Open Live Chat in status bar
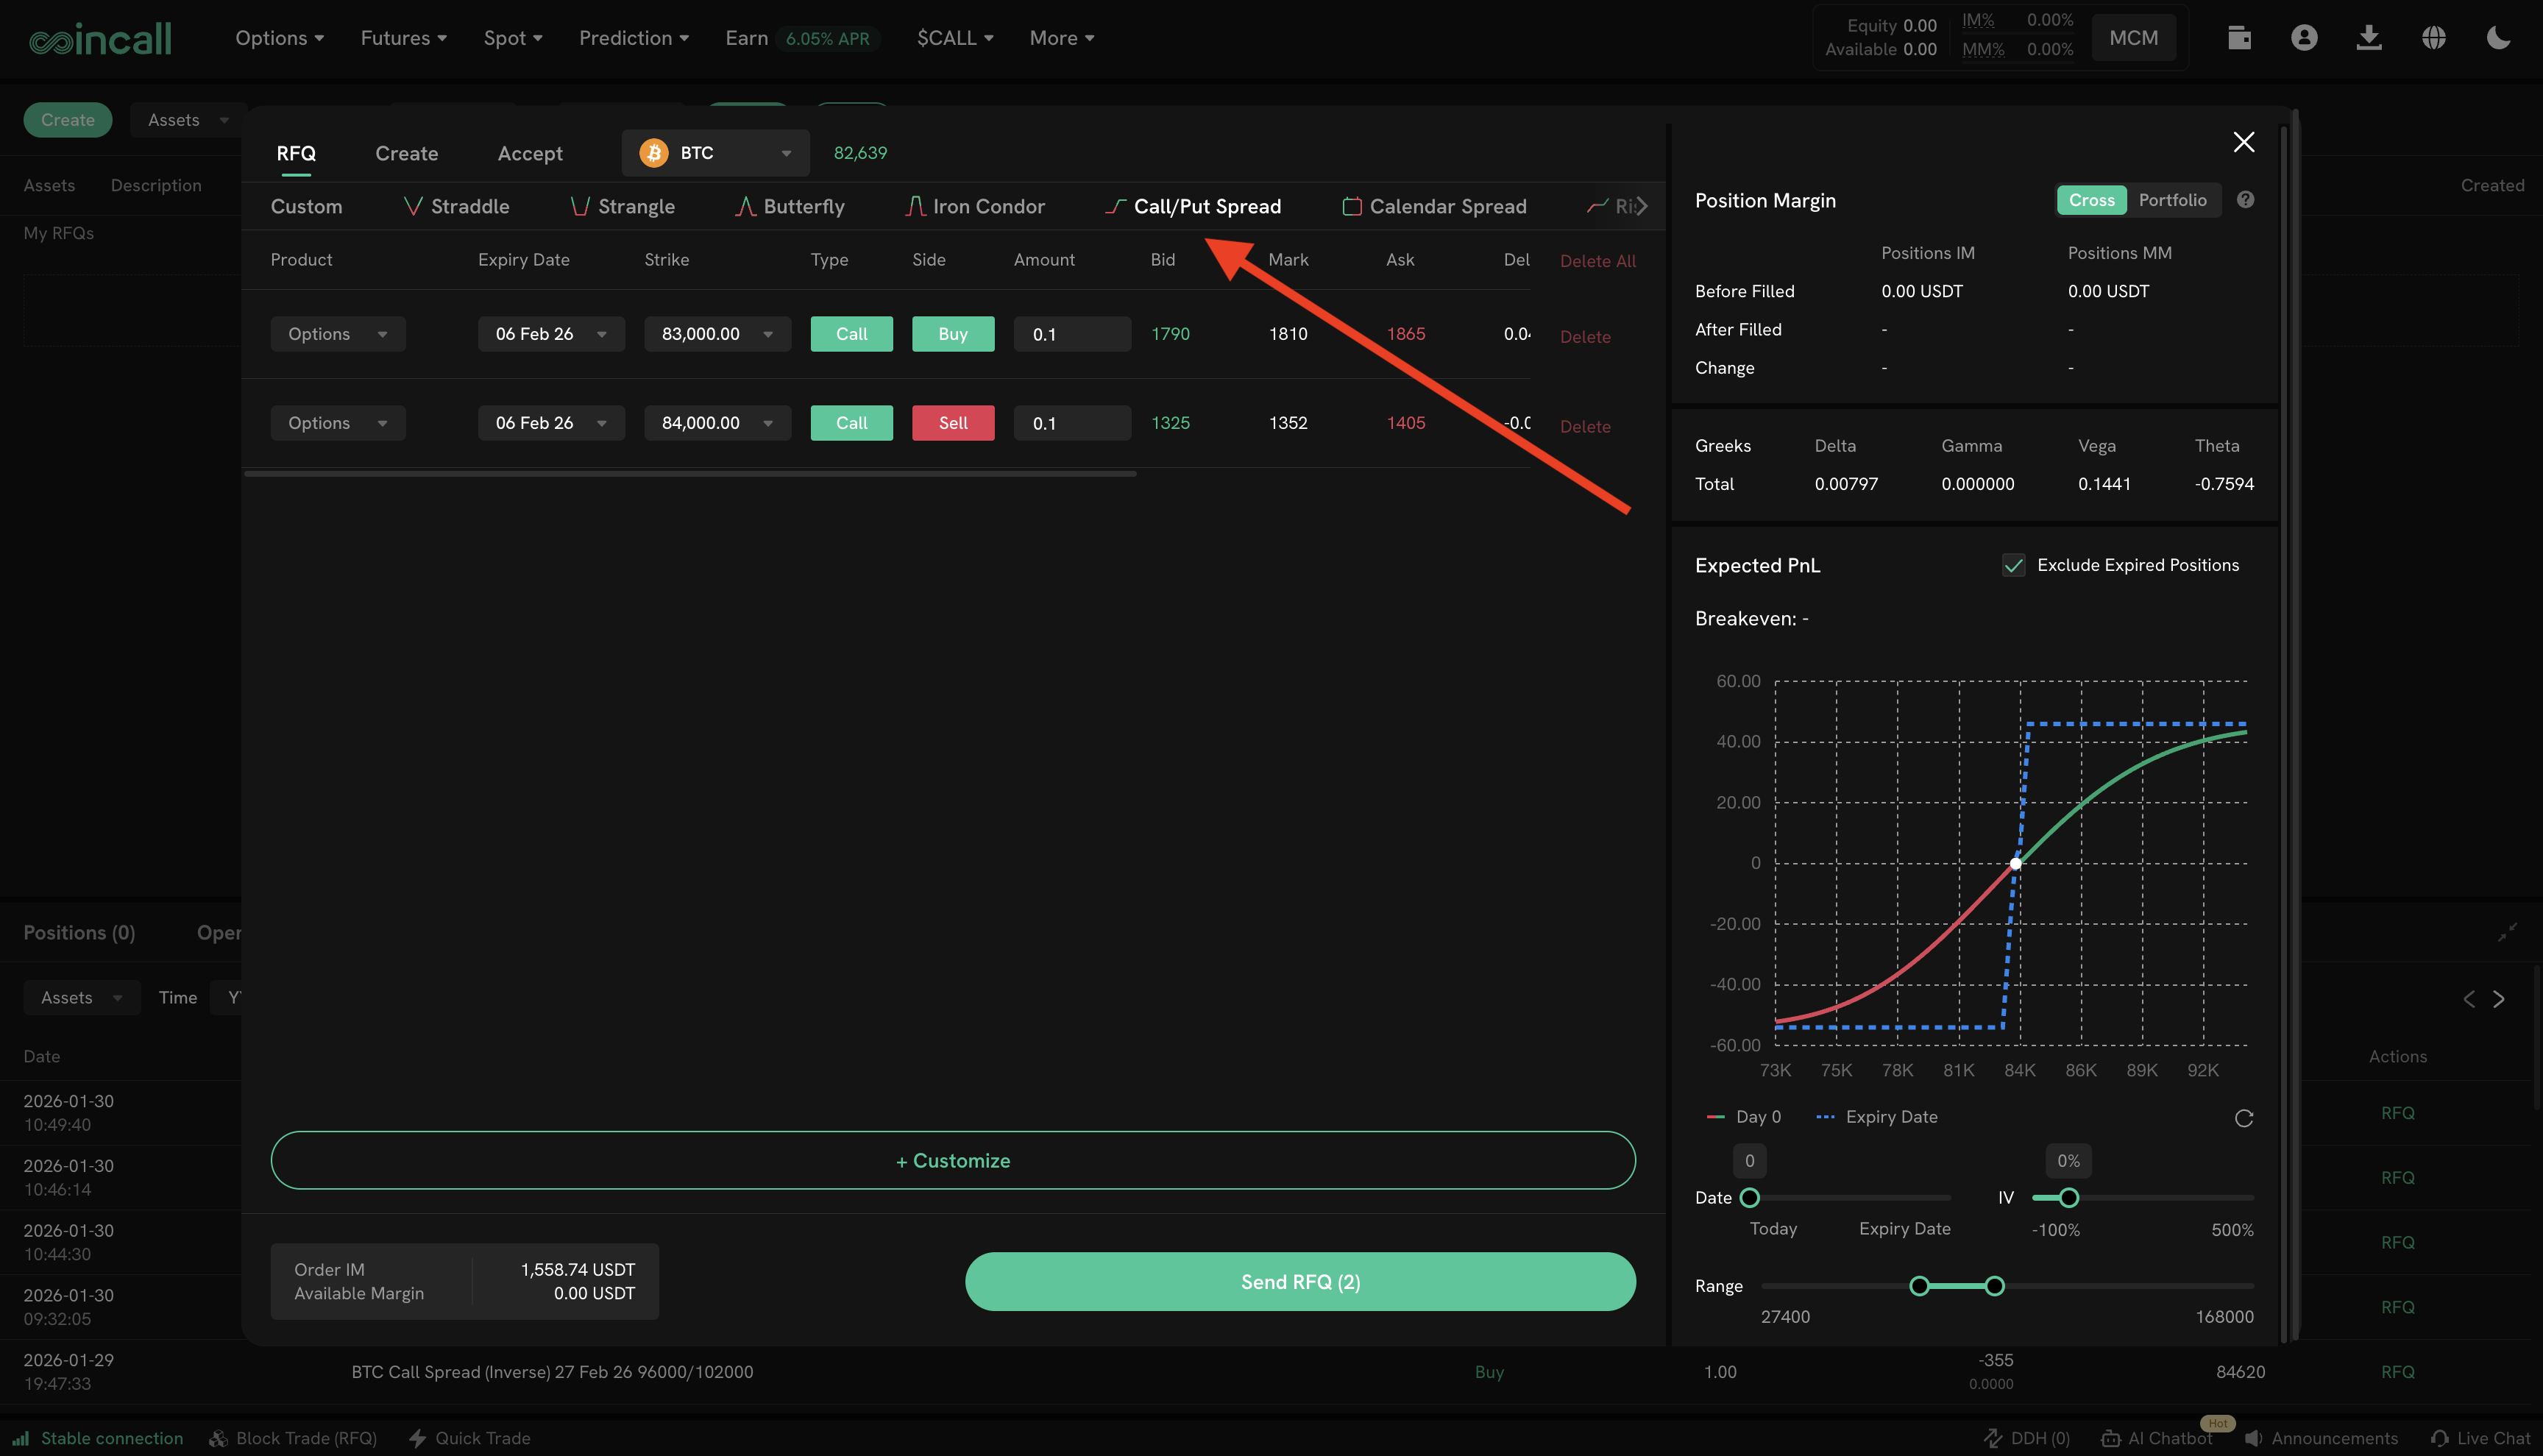 click(2480, 1438)
